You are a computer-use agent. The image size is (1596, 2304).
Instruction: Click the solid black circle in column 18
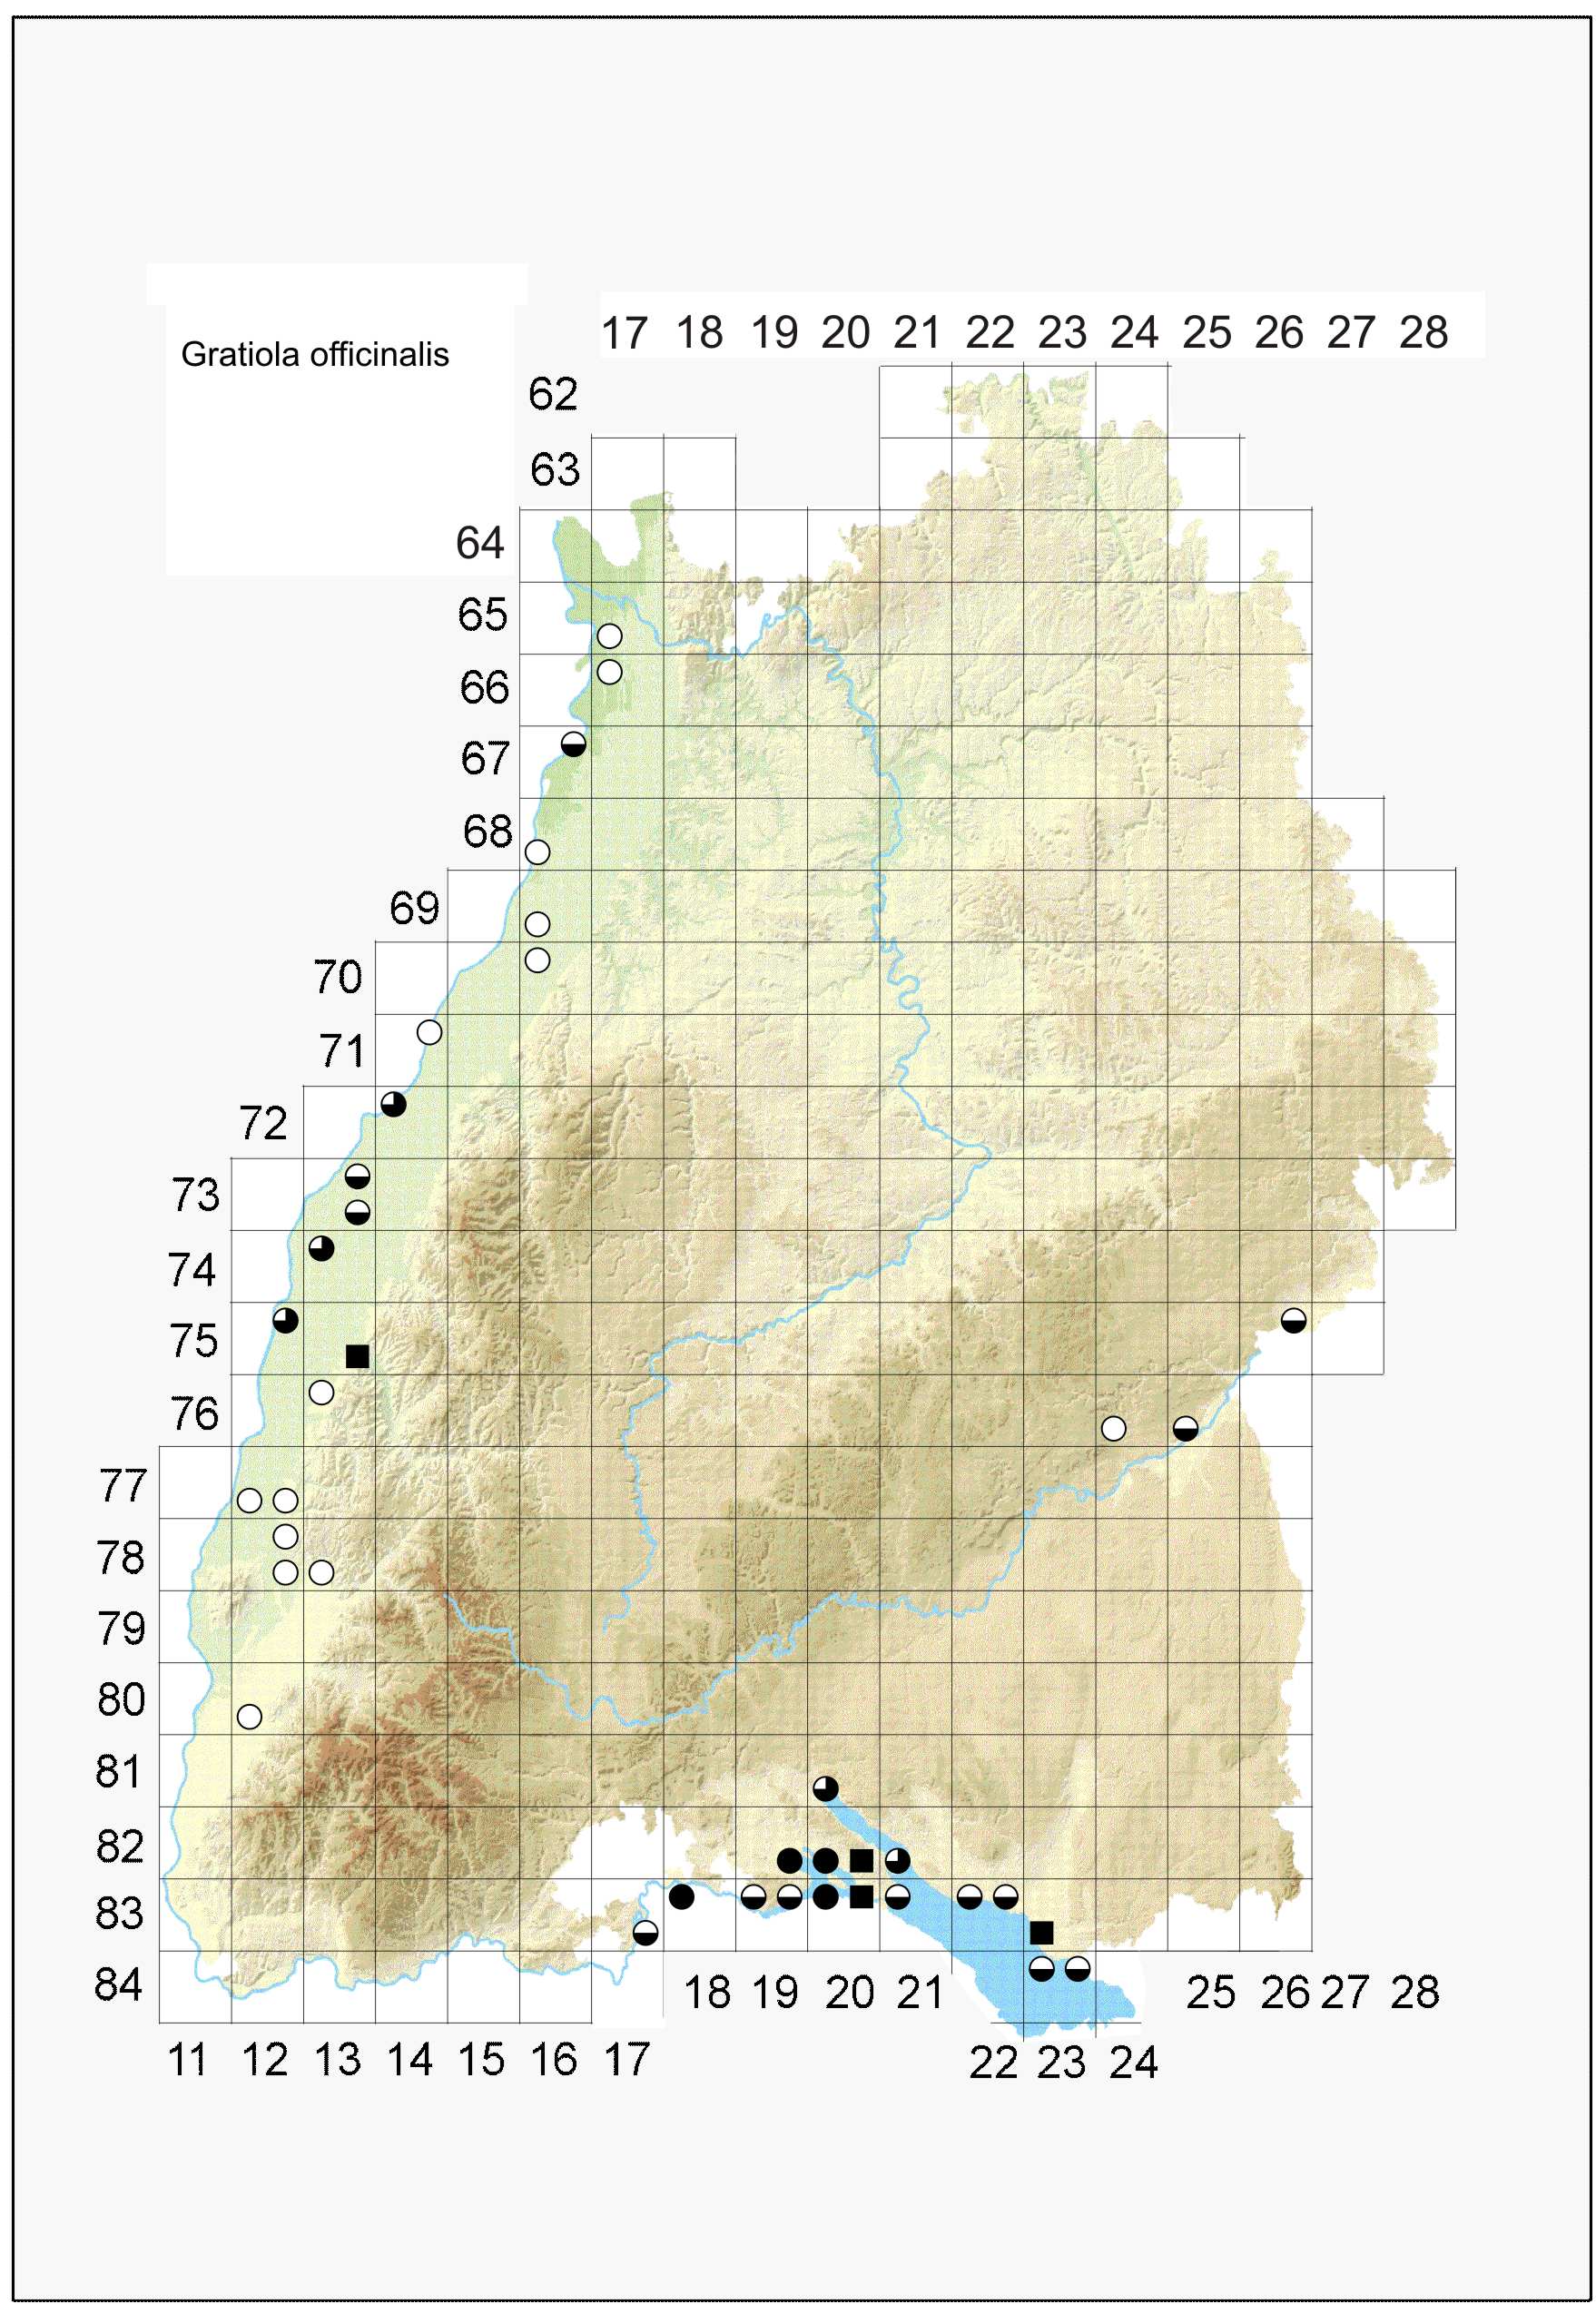pyautogui.click(x=681, y=1896)
